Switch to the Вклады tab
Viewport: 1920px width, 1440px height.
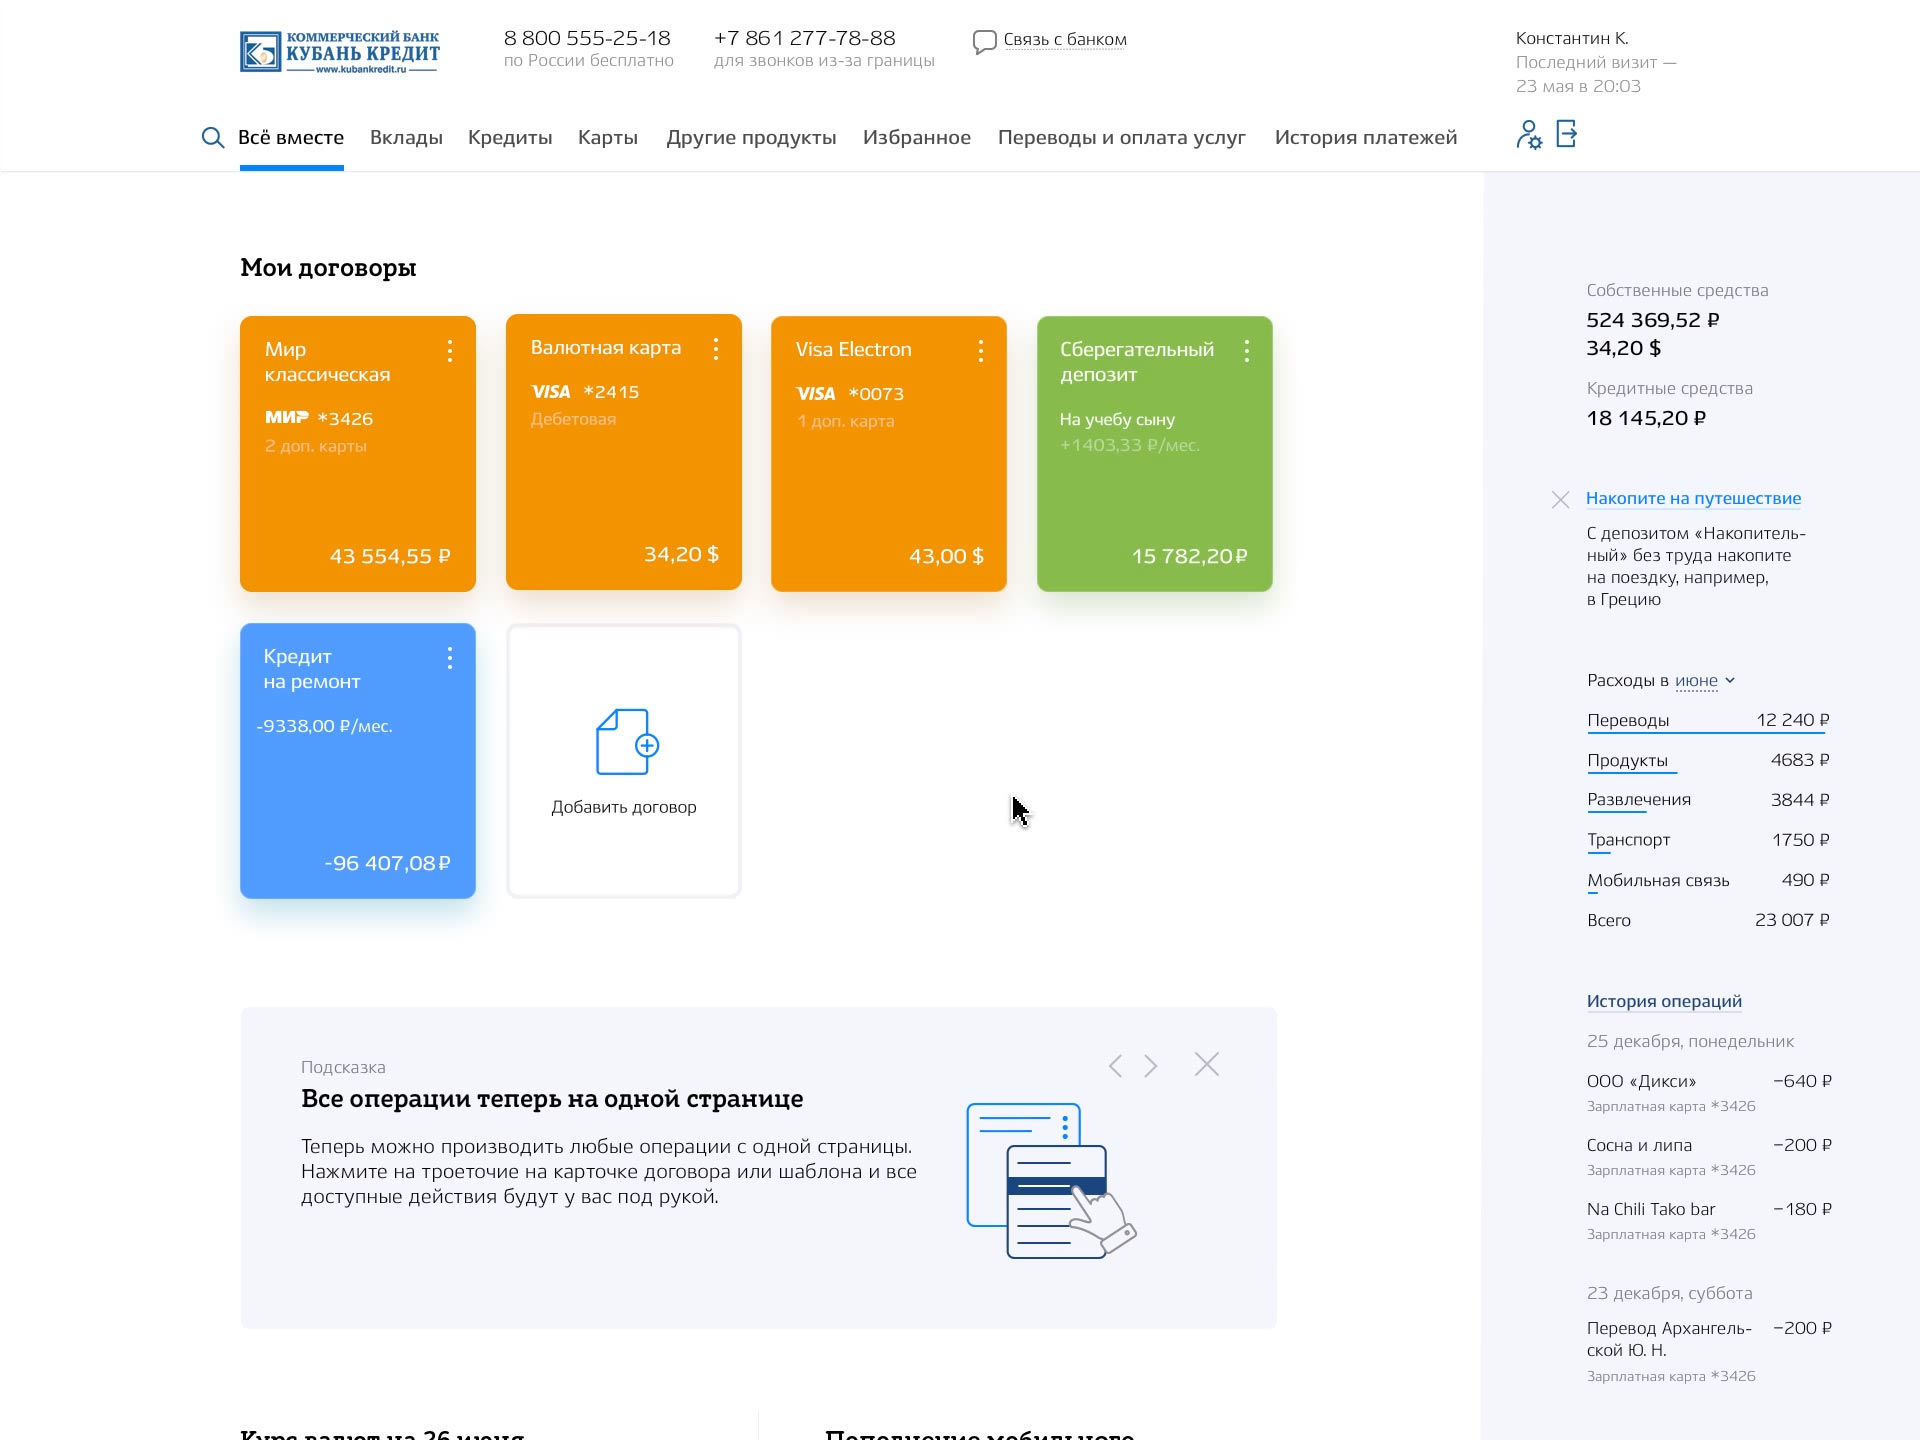pos(406,138)
